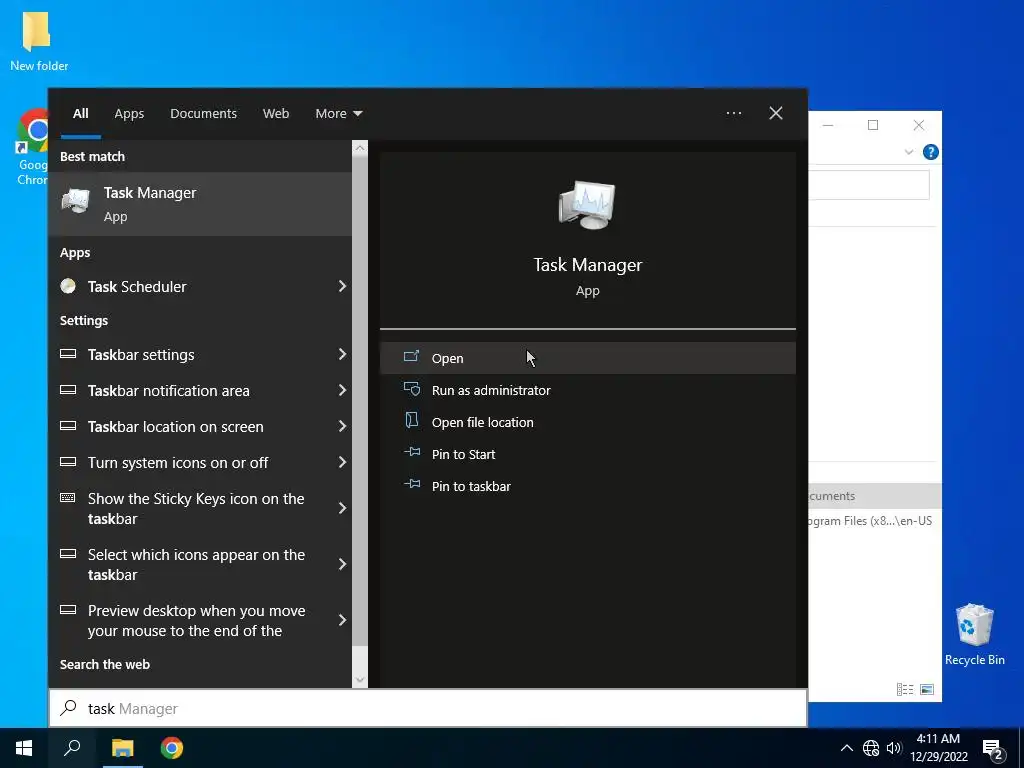Expand the Taskbar notification area arrow
Viewport: 1024px width, 768px height.
click(342, 390)
